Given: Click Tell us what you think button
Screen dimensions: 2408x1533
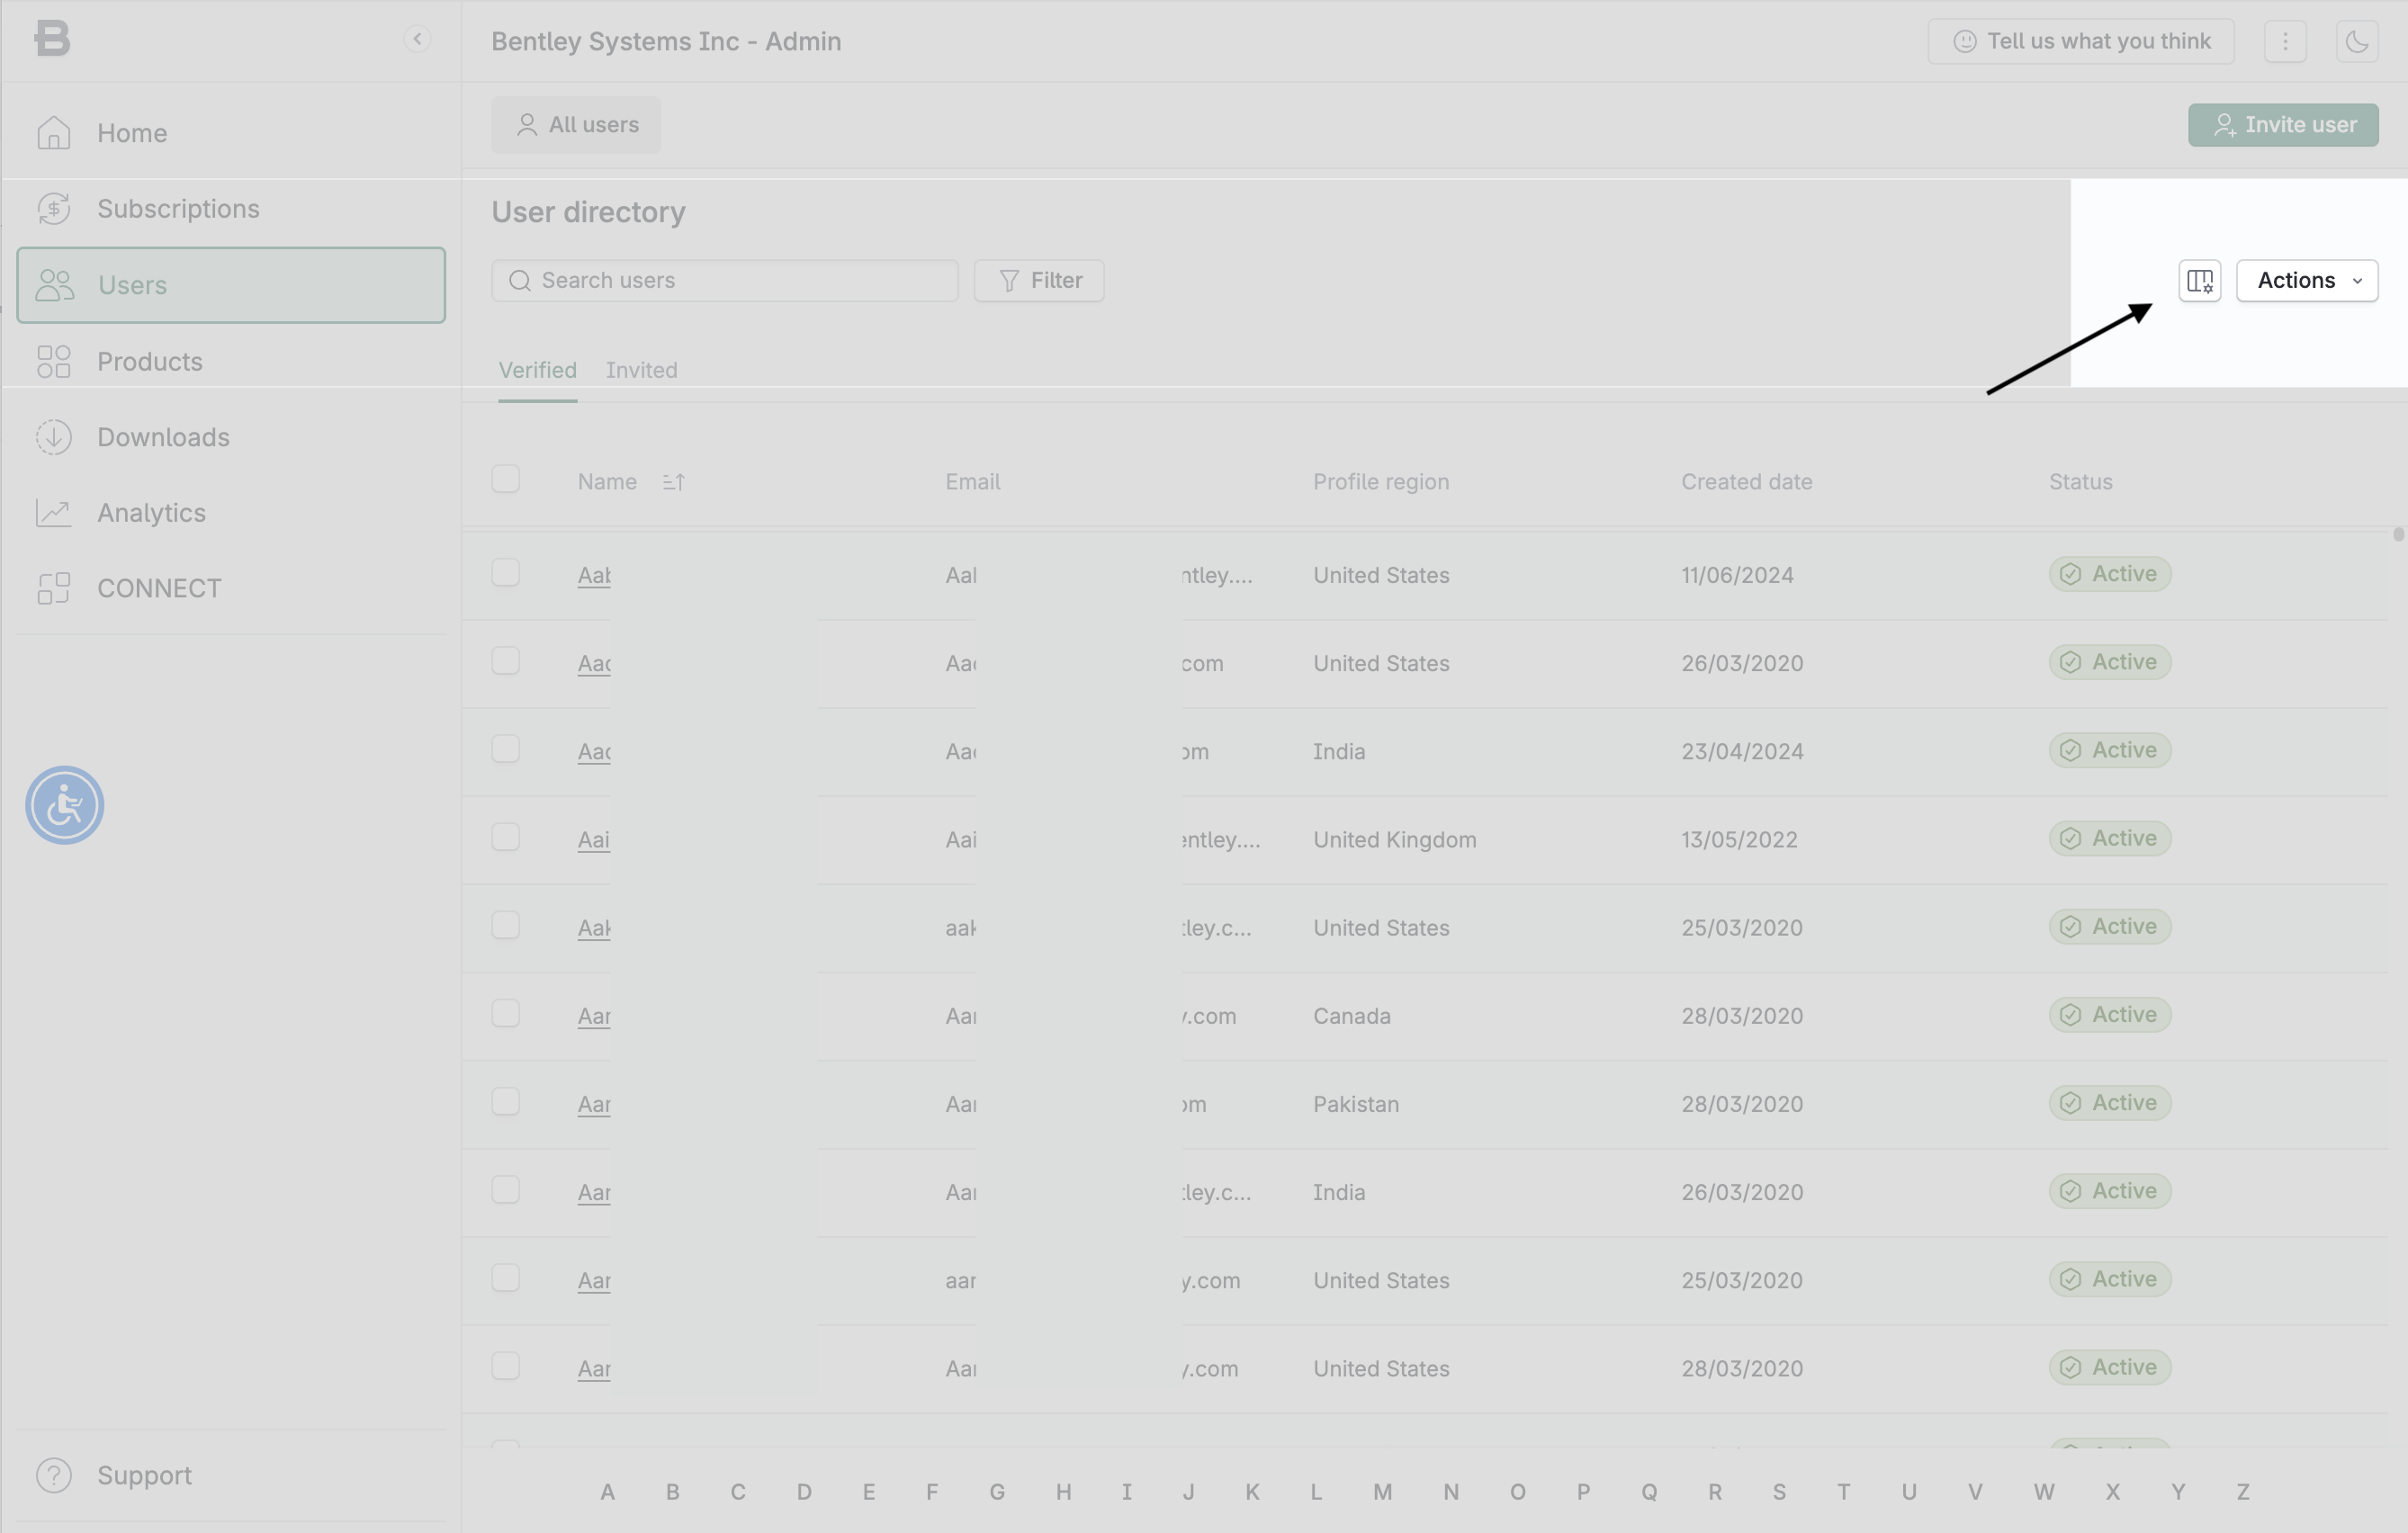Looking at the screenshot, I should 2080,41.
